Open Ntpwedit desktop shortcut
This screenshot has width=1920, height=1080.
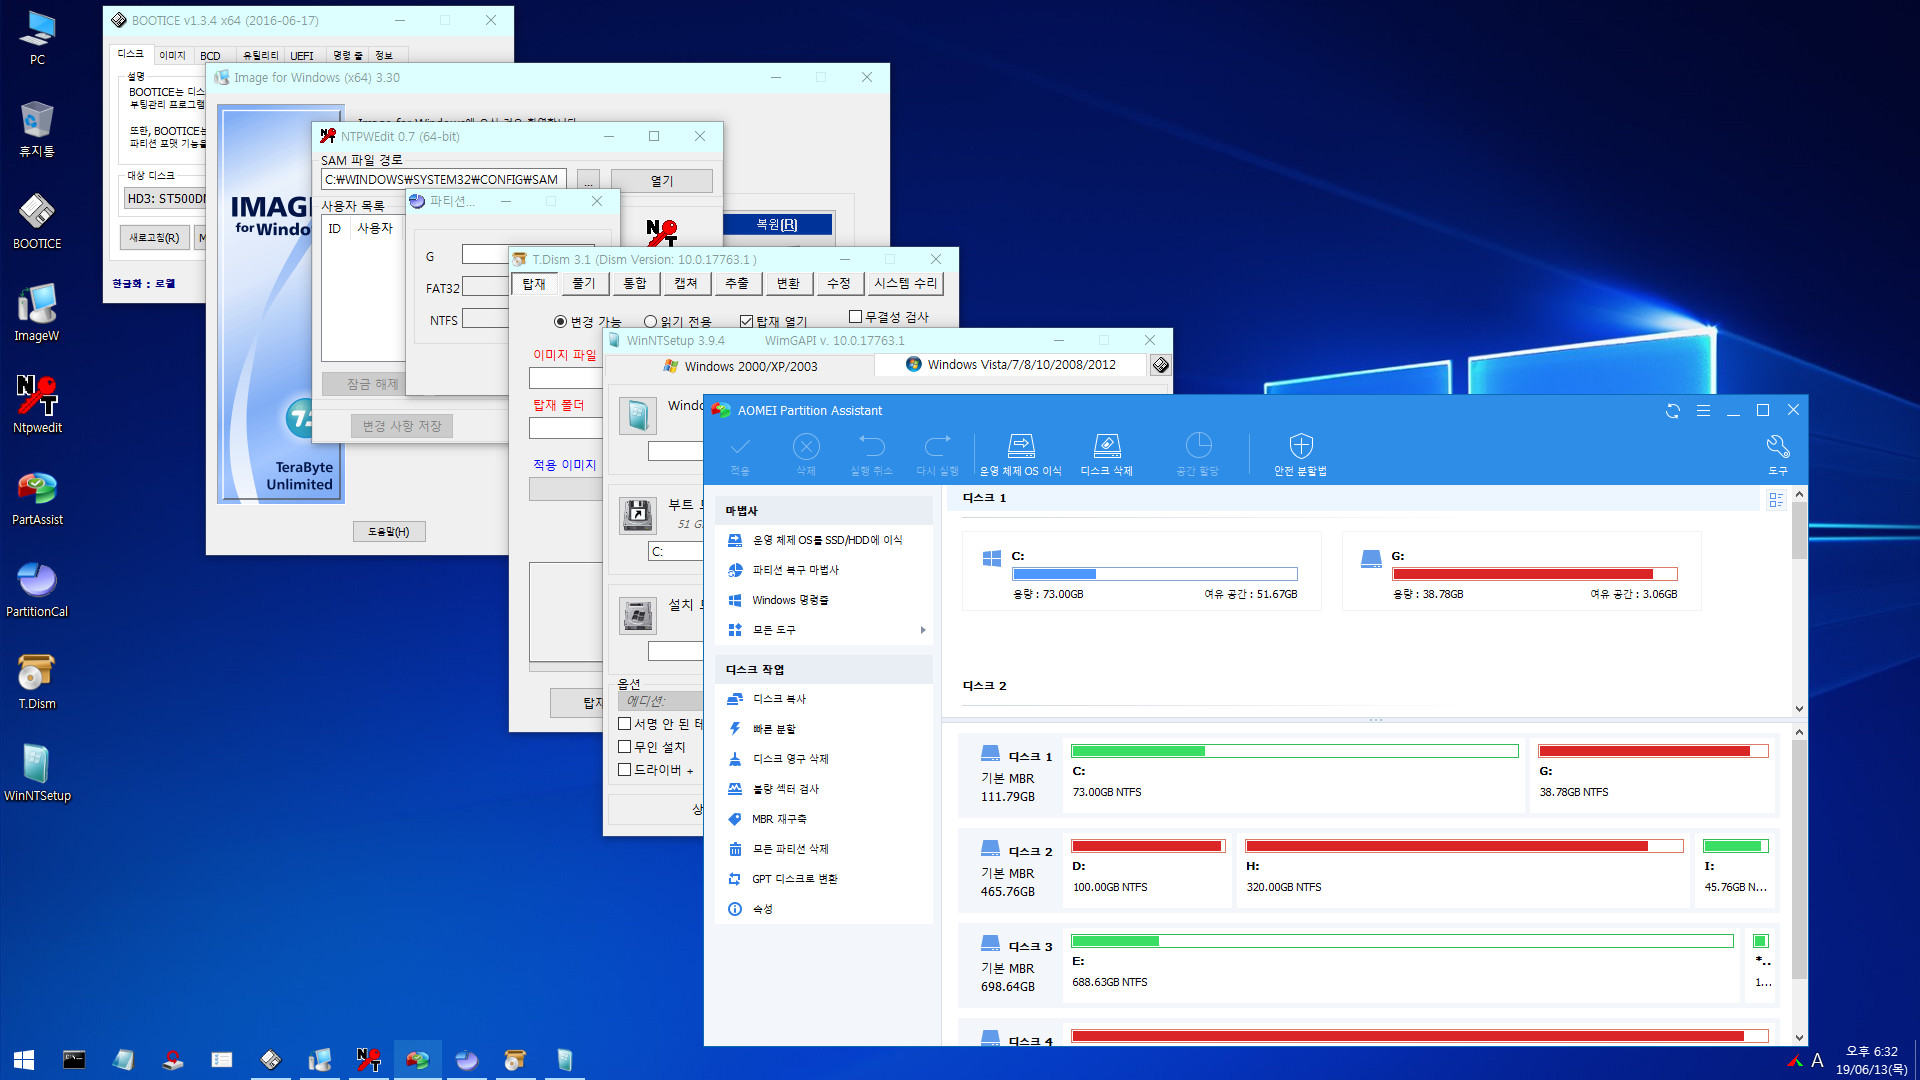pyautogui.click(x=37, y=406)
